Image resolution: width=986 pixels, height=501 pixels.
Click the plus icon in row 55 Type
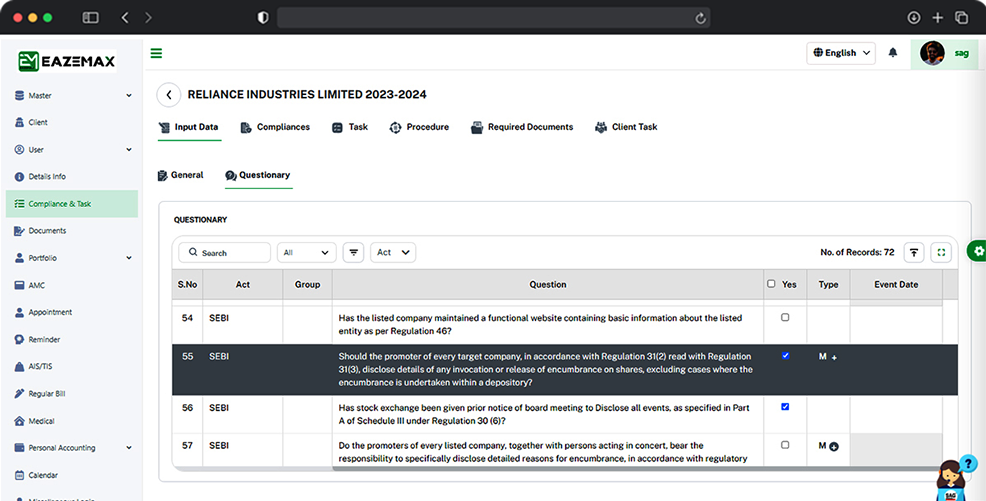pyautogui.click(x=834, y=358)
